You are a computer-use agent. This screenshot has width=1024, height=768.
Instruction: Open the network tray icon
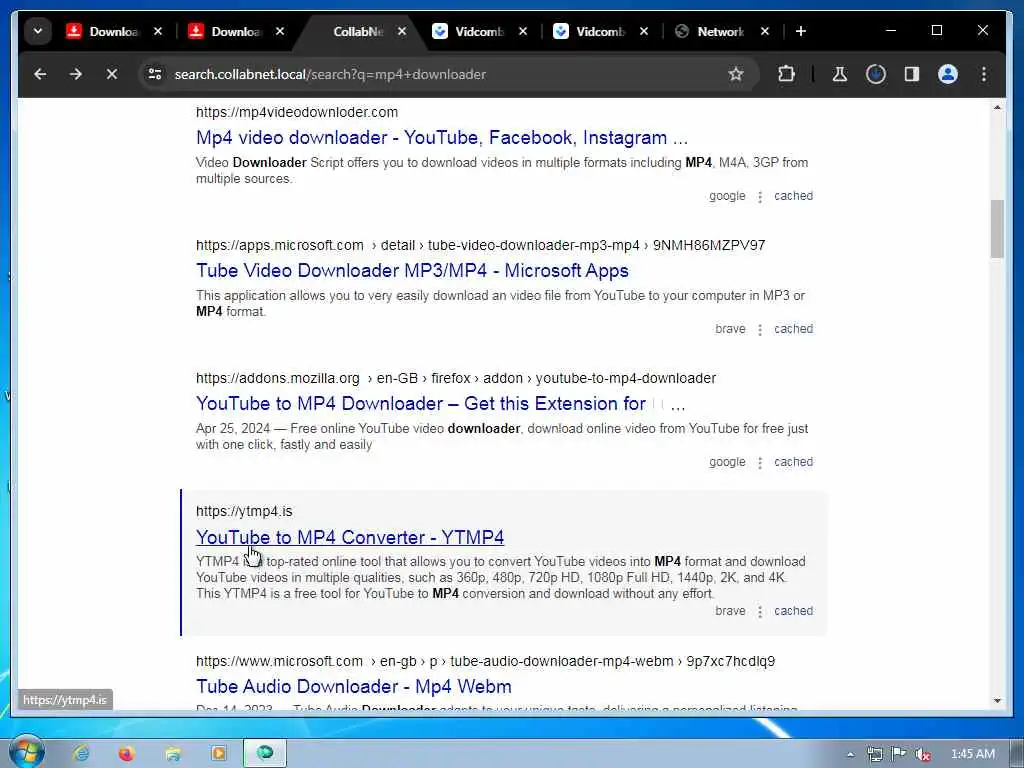tap(875, 754)
